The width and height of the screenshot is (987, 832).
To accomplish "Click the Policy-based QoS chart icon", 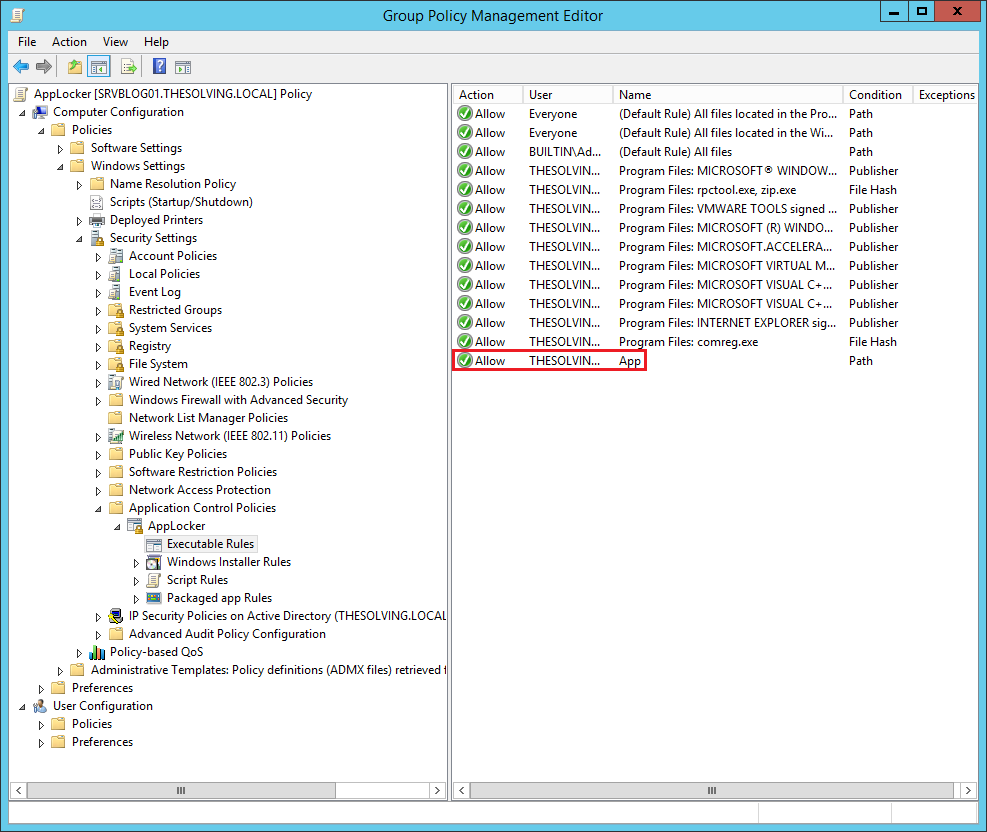I will pos(97,652).
